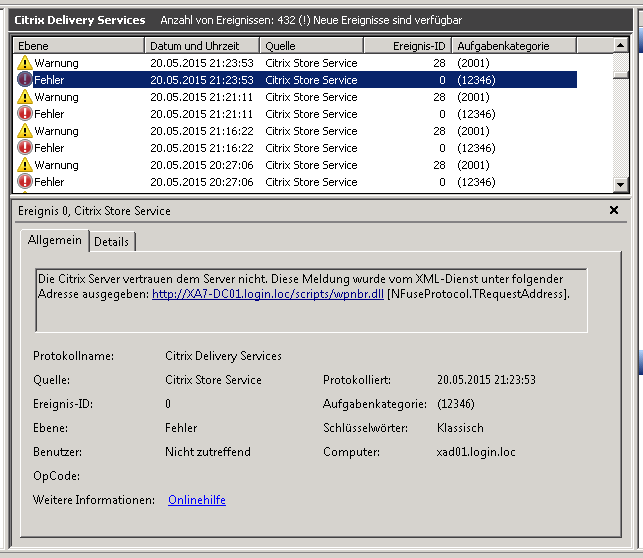
Task: Click the red error icon for the 20:27:06 Fehler row
Action: pyautogui.click(x=25, y=182)
